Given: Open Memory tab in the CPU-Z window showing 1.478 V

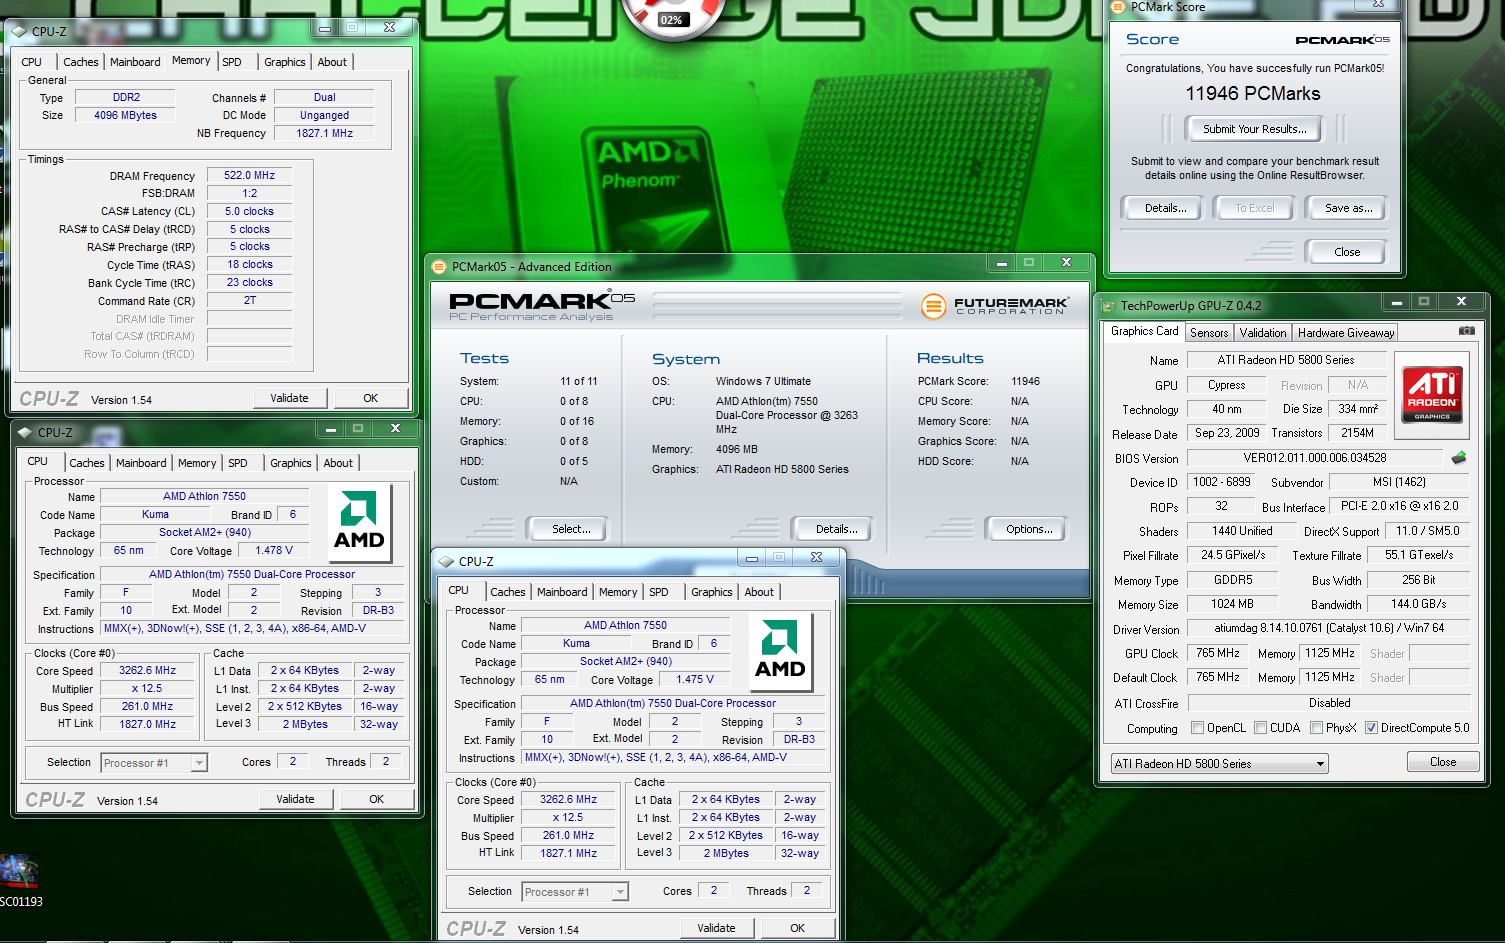Looking at the screenshot, I should [x=197, y=463].
